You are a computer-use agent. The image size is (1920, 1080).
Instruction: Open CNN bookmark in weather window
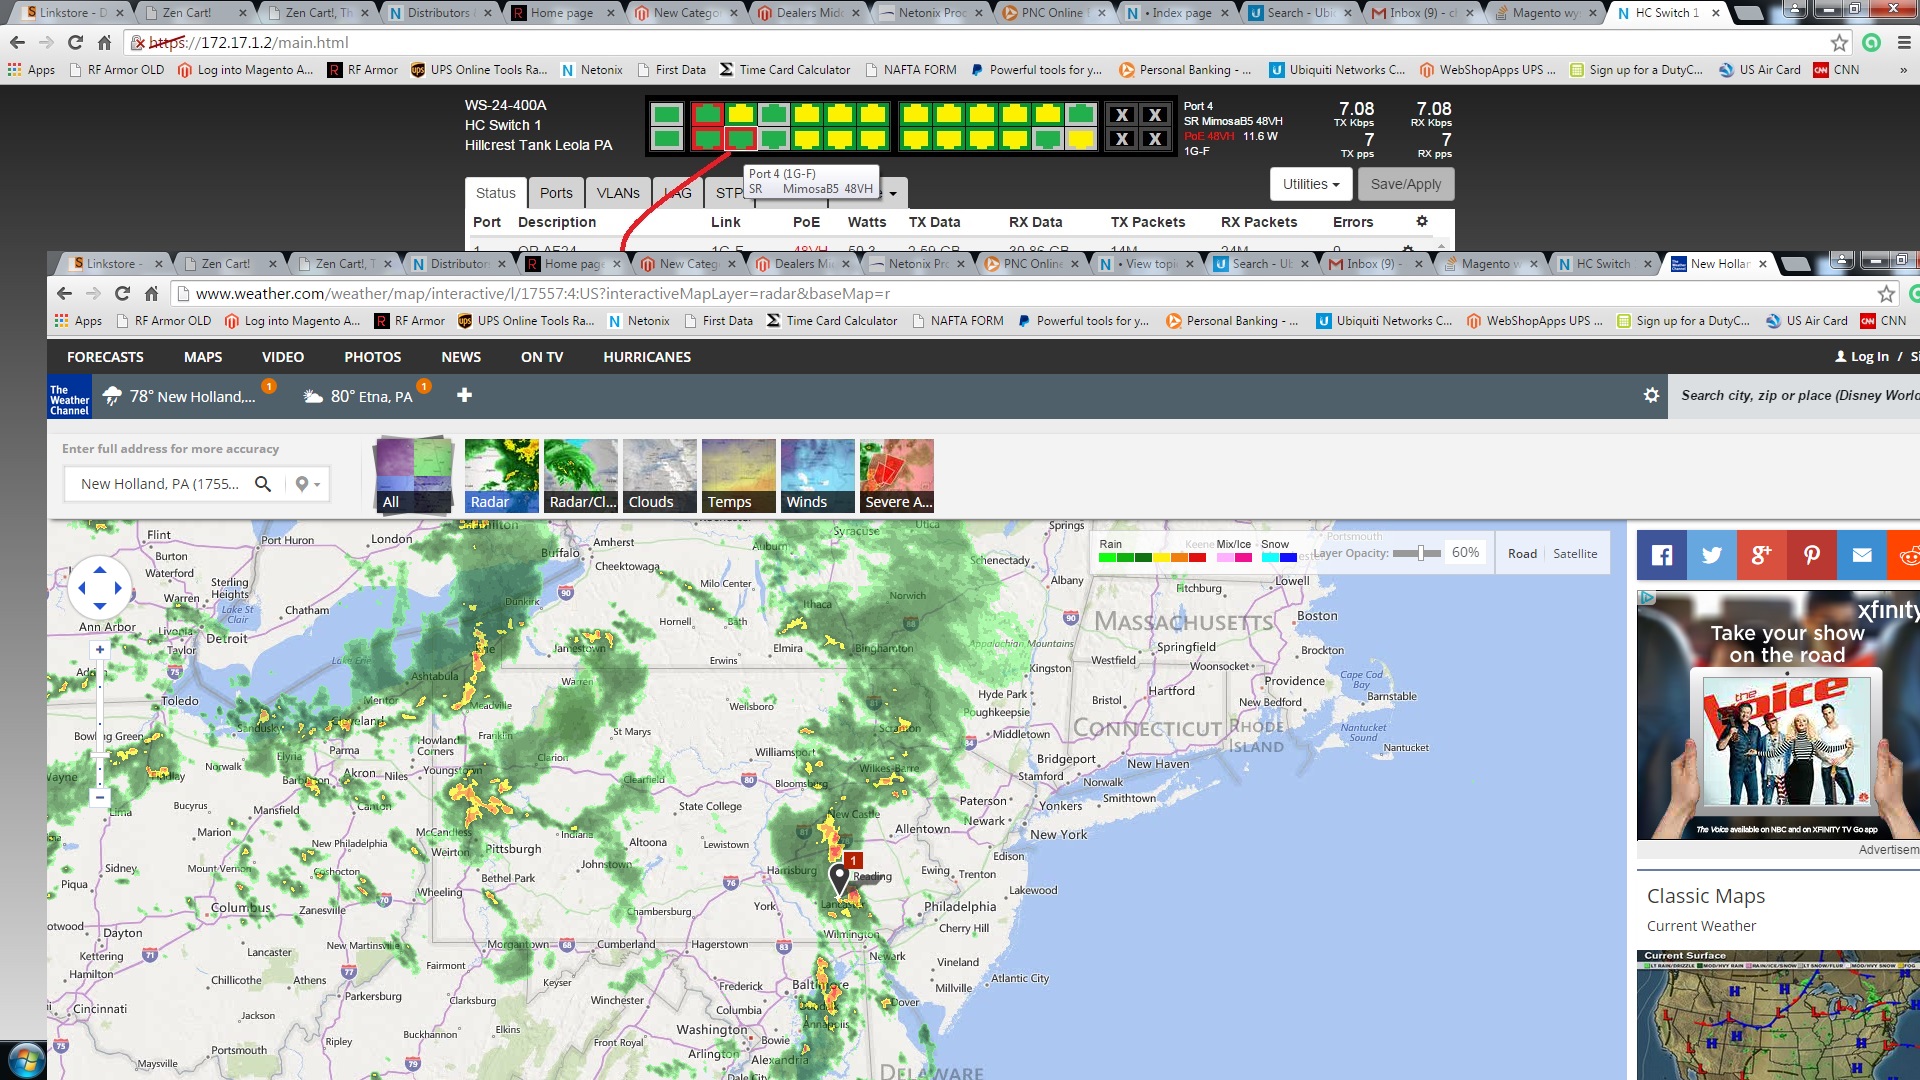coord(1883,321)
